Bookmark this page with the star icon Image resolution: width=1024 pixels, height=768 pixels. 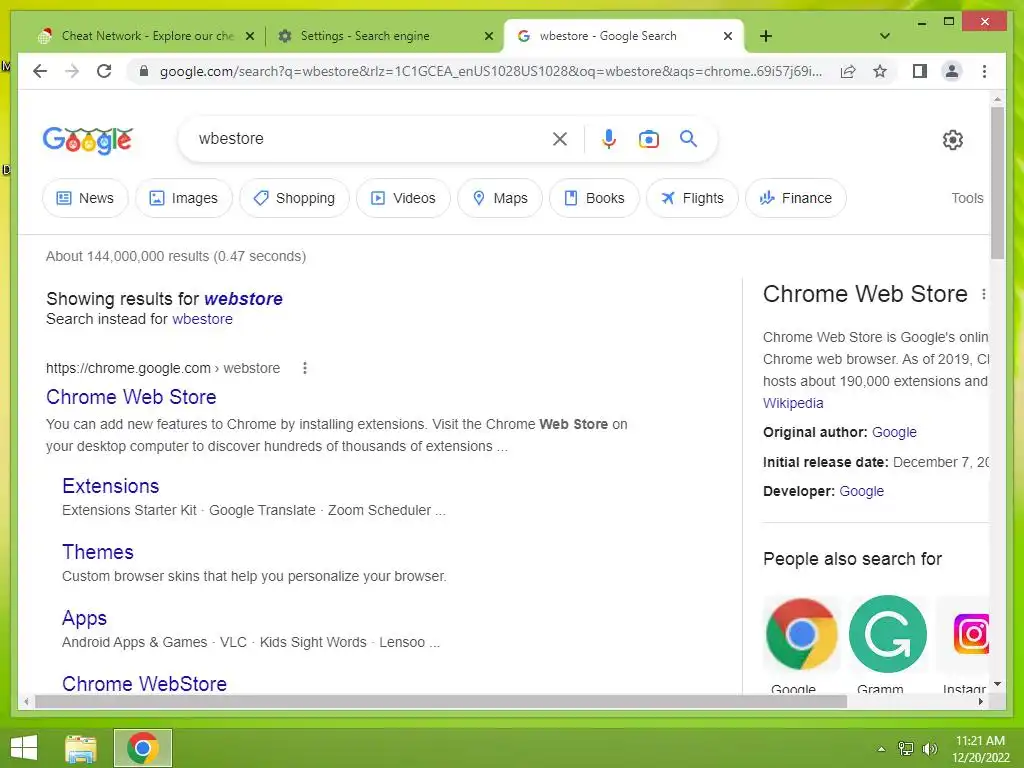tap(880, 71)
